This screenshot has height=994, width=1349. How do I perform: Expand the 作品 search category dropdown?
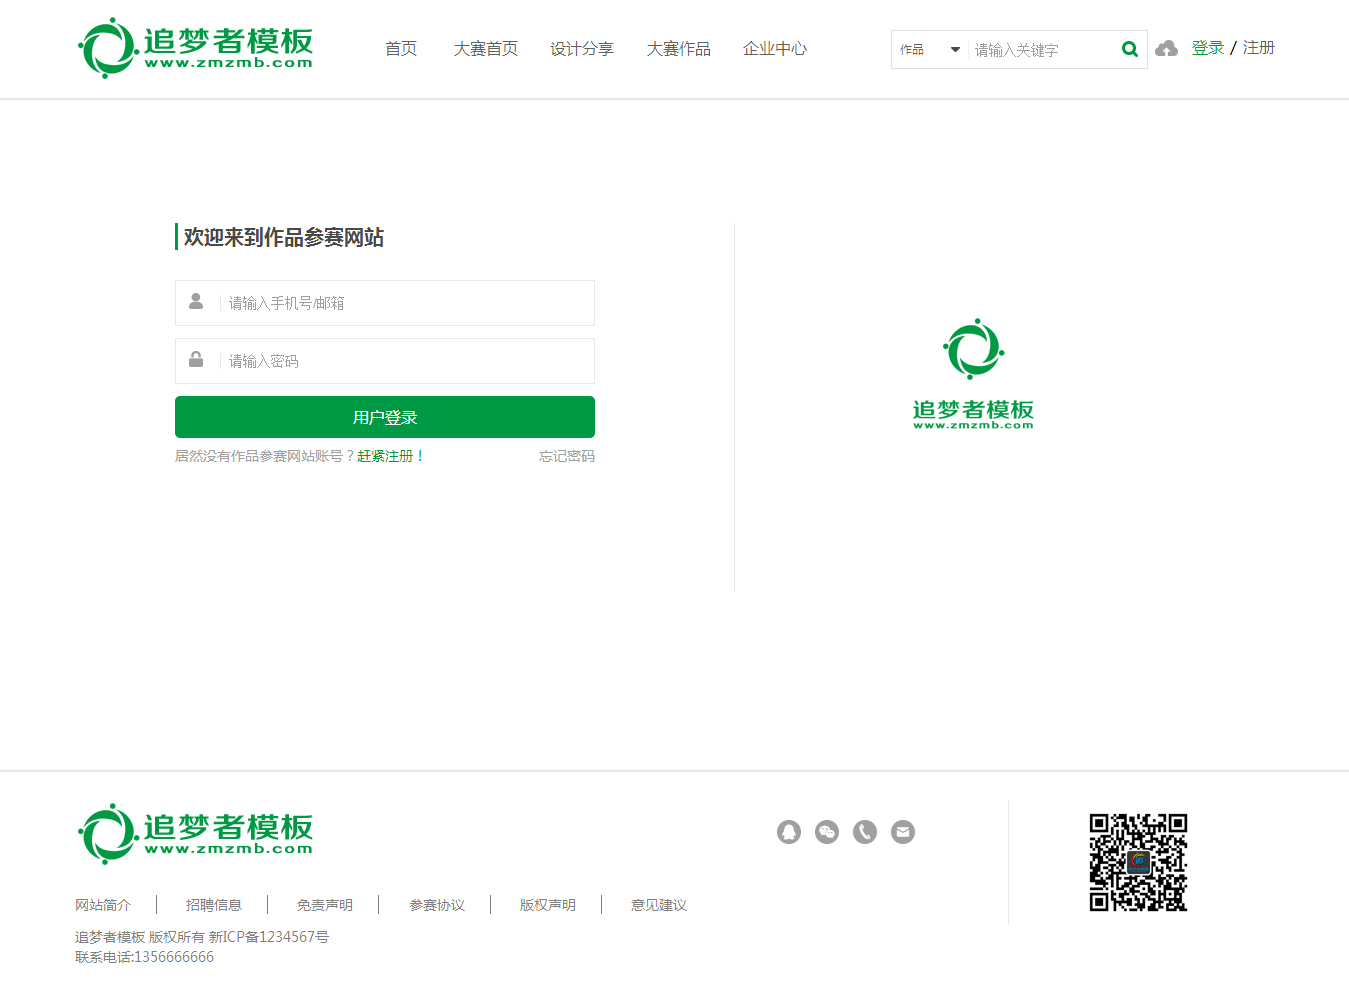tap(929, 49)
